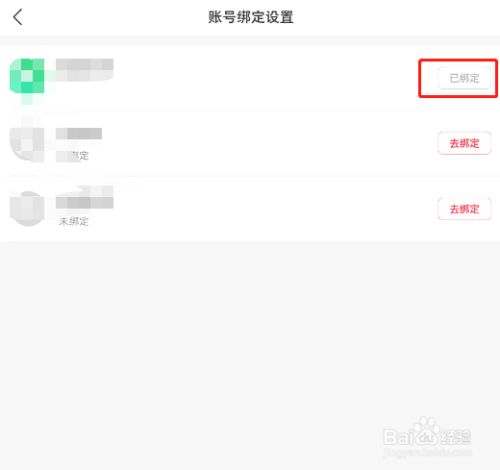Tap empty middle area of second account row

(x=263, y=143)
